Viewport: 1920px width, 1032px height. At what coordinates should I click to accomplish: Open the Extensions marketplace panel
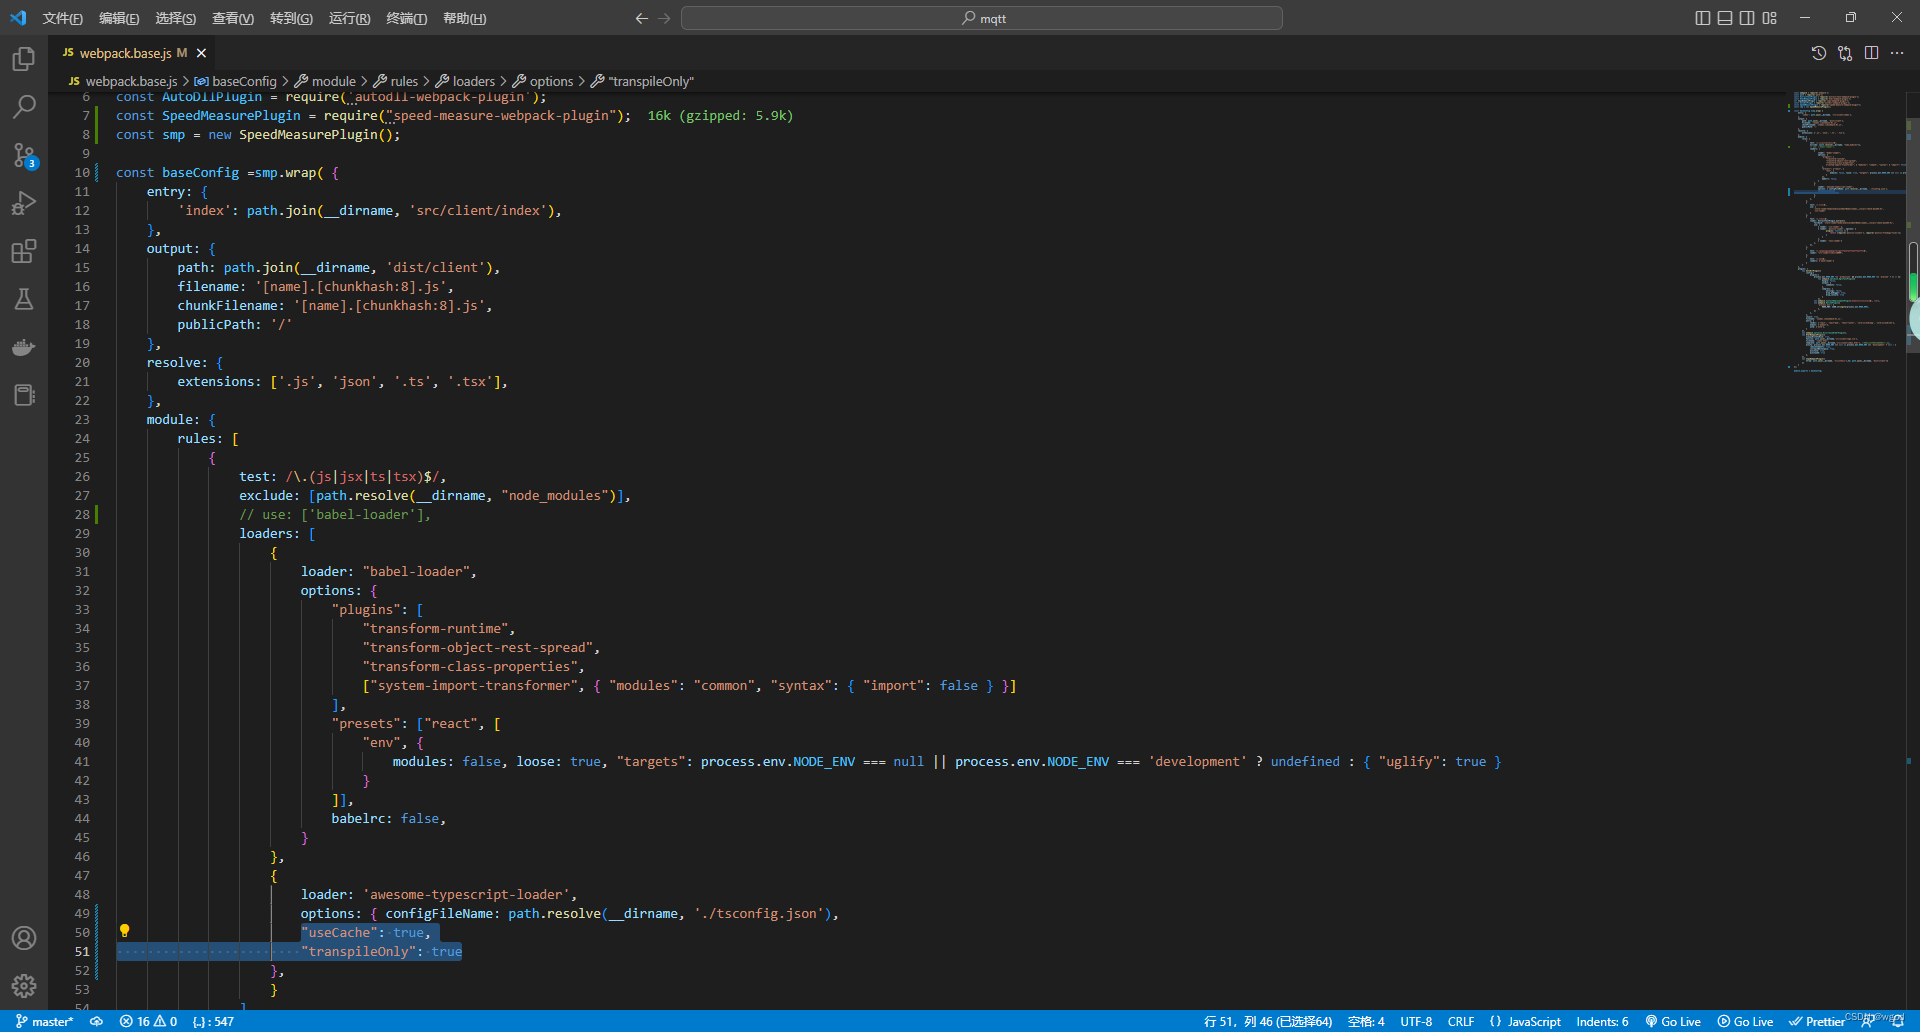point(24,251)
